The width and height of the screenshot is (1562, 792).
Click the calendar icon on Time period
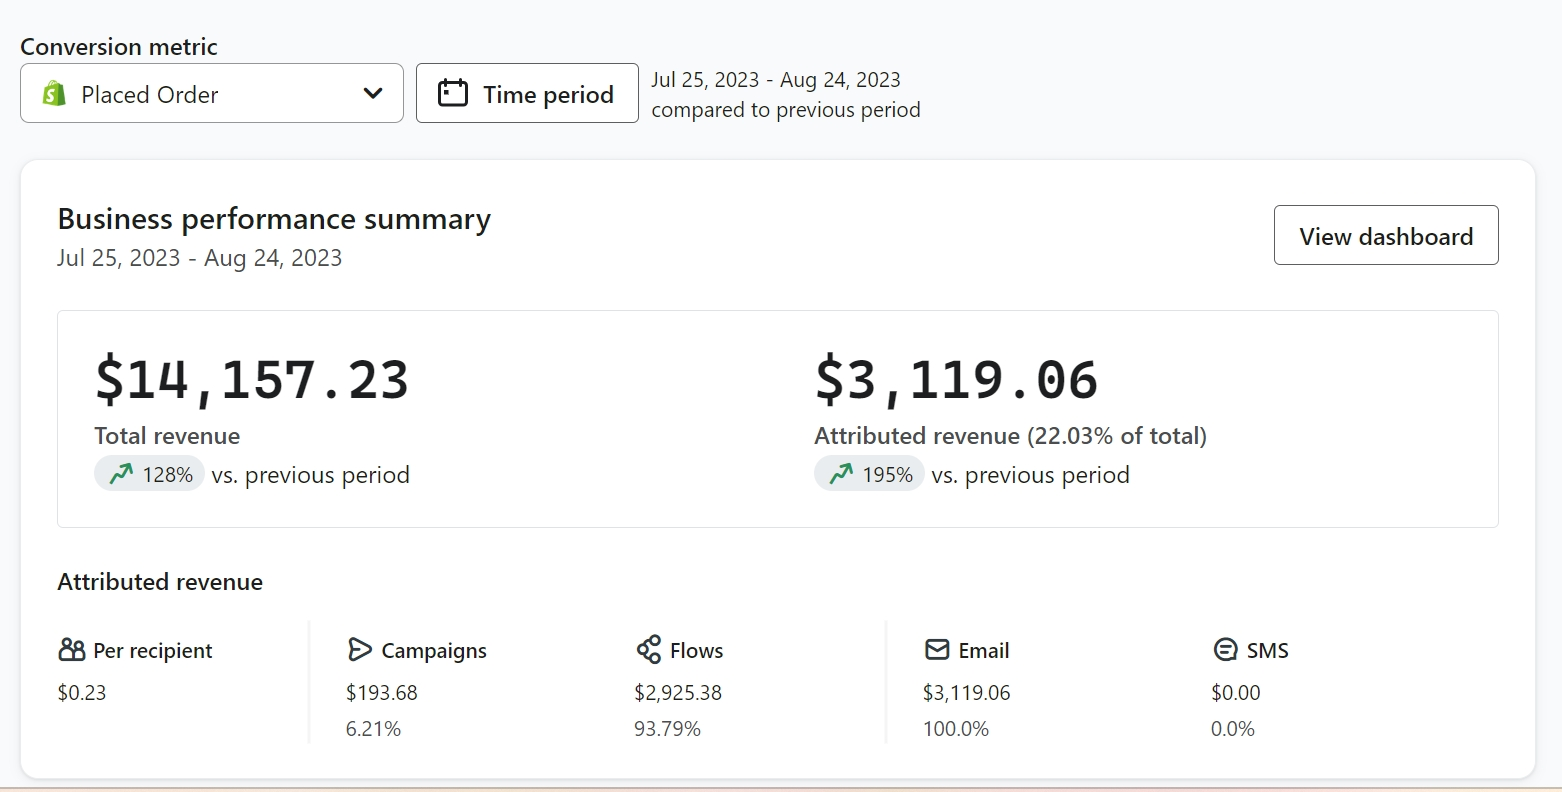[453, 93]
